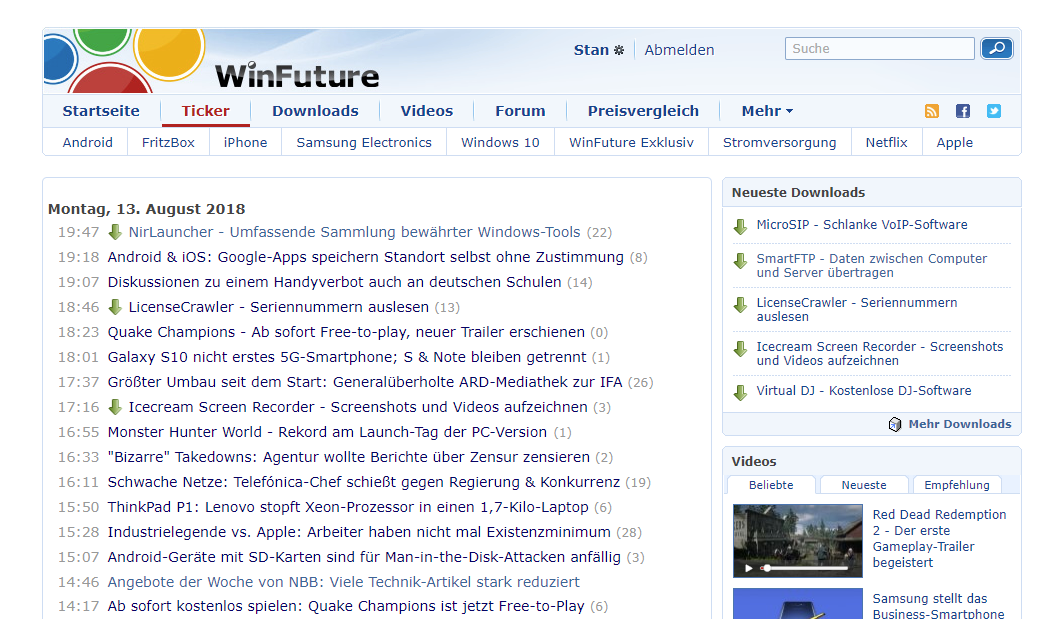1044x619 pixels.
Task: Click inside the Suche search field
Action: 878,48
